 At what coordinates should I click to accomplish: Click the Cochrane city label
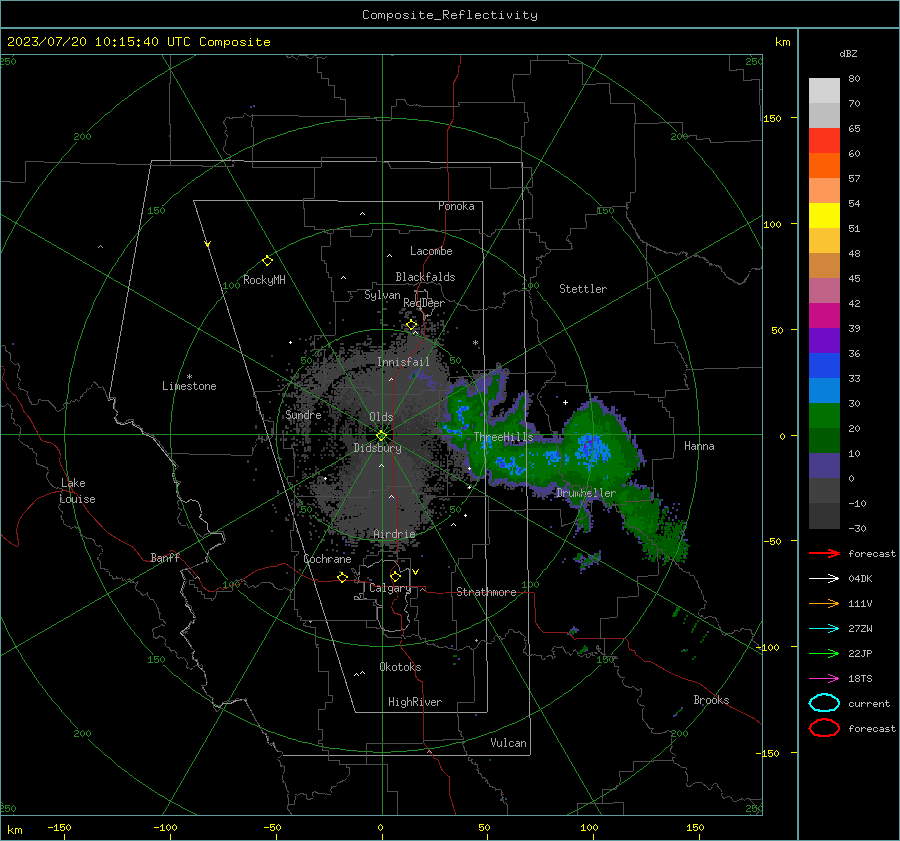pyautogui.click(x=327, y=559)
